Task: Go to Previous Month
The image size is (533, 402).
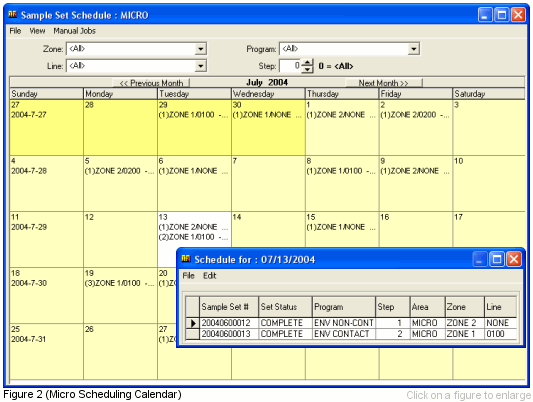Action: coord(151,83)
